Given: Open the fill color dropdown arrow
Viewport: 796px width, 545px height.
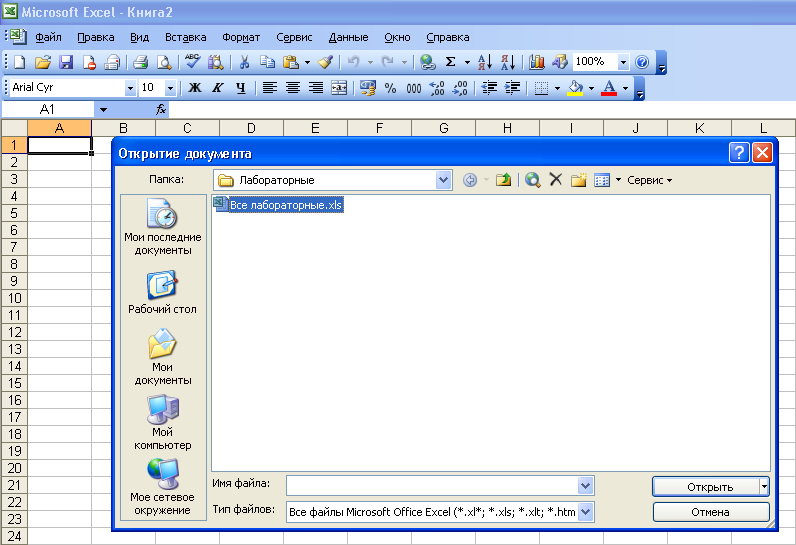Looking at the screenshot, I should point(591,88).
